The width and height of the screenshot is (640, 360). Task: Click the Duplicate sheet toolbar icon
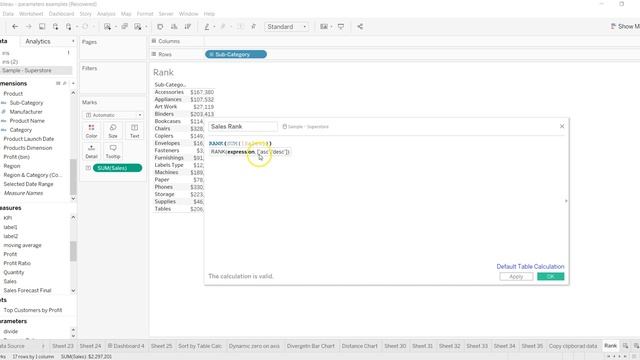124,27
